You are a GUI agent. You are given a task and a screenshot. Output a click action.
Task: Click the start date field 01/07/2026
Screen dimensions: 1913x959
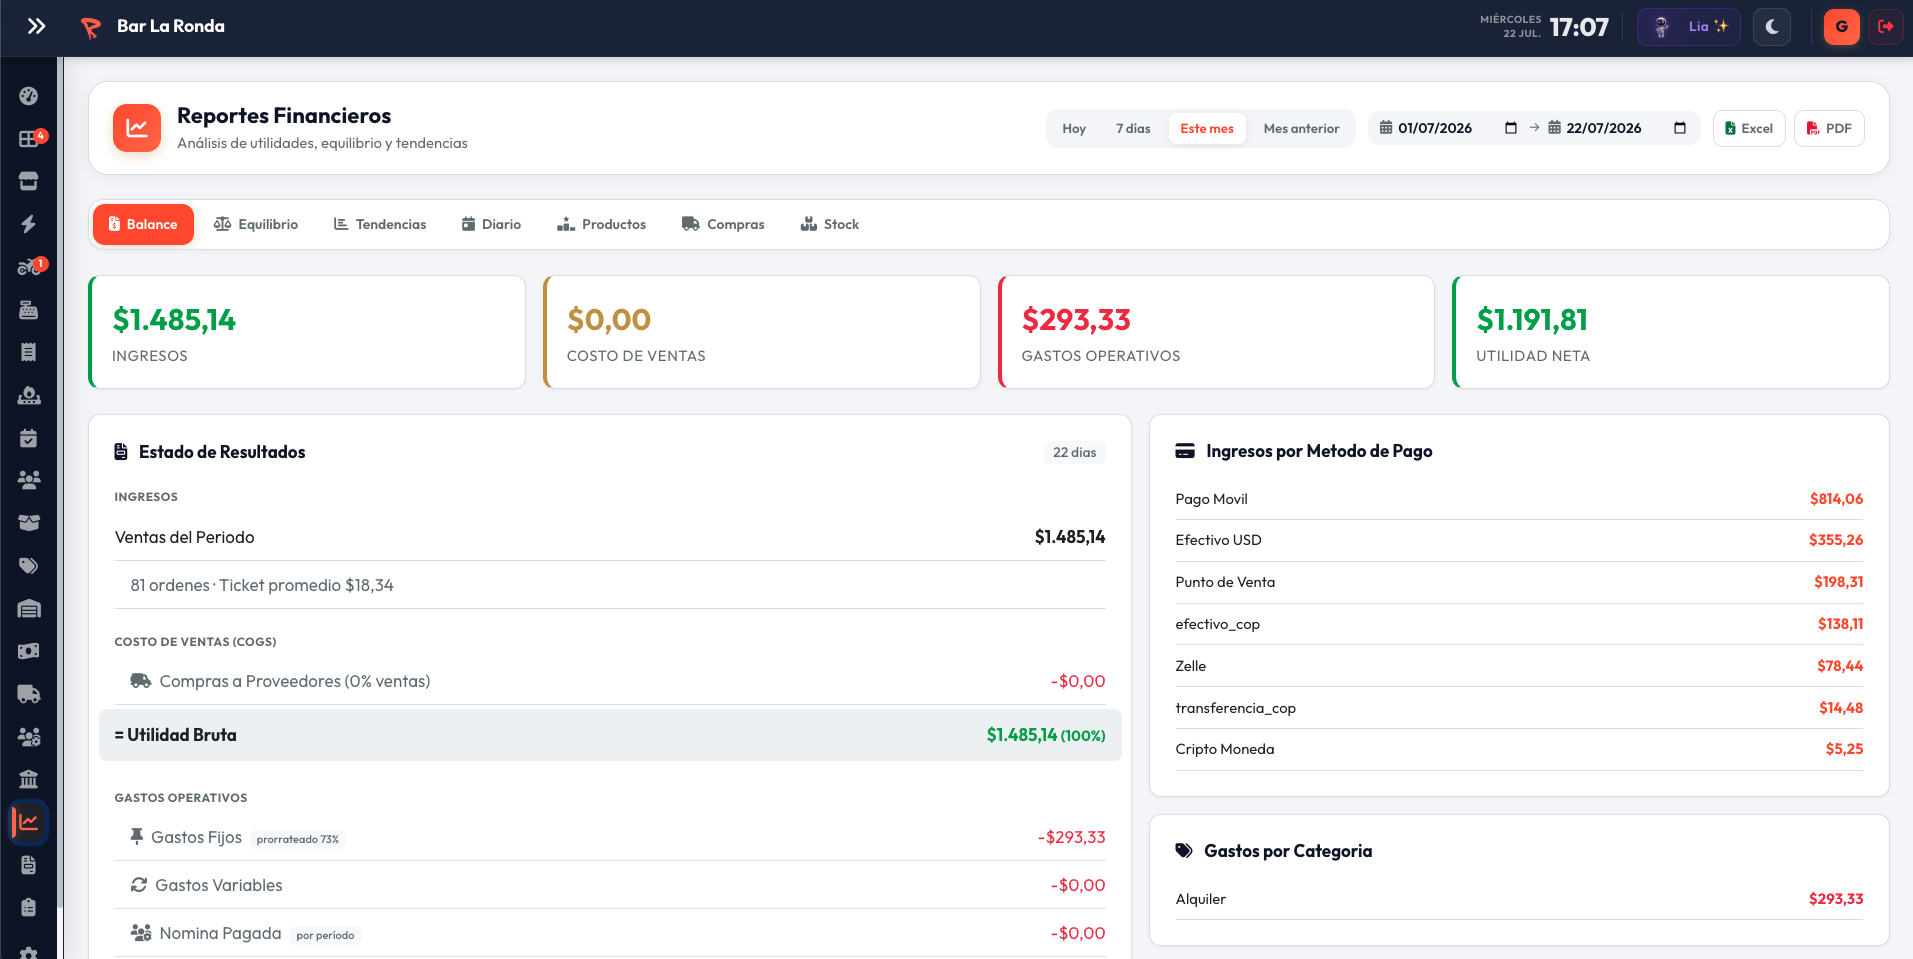coord(1449,128)
